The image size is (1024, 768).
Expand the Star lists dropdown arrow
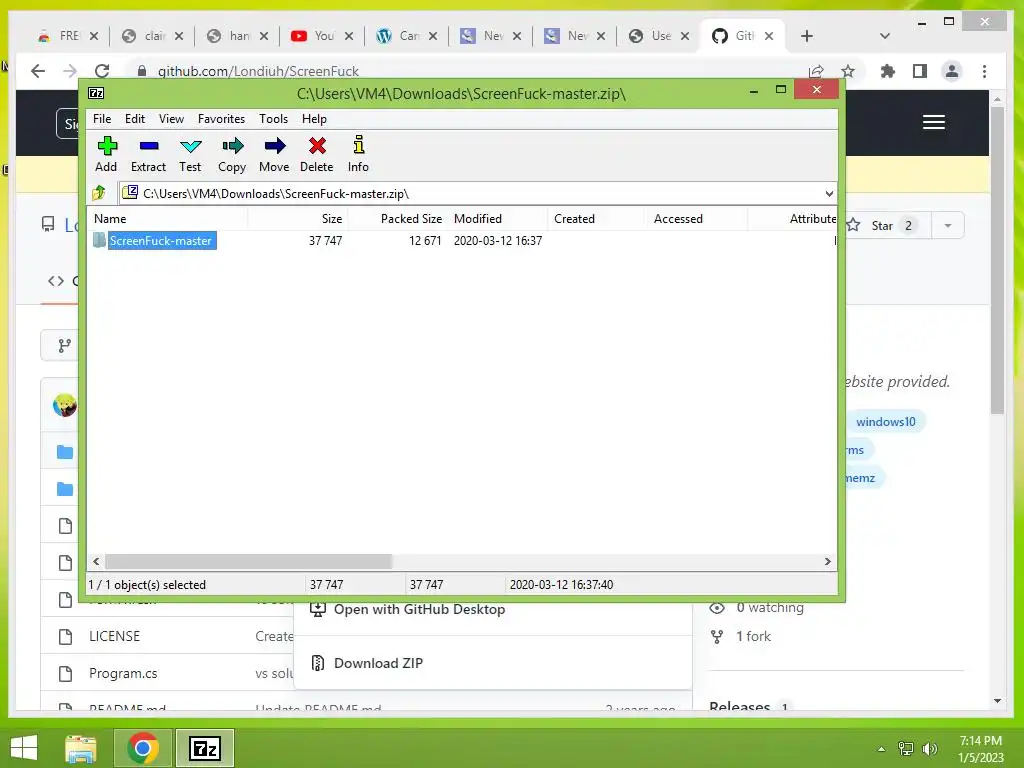pyautogui.click(x=948, y=225)
